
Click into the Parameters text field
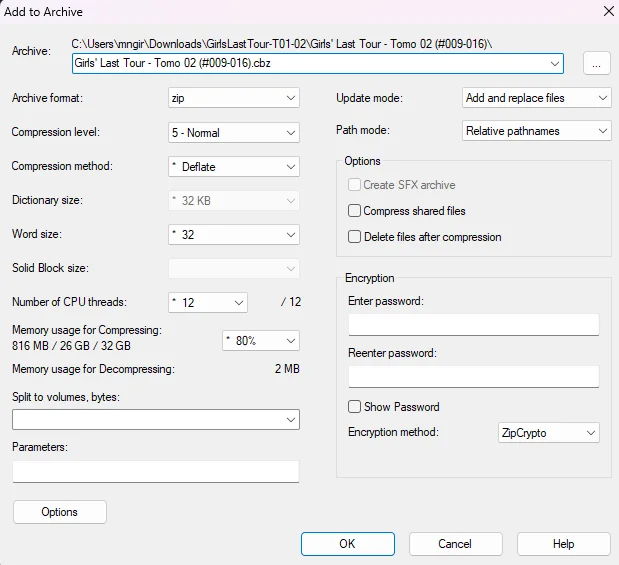point(156,472)
